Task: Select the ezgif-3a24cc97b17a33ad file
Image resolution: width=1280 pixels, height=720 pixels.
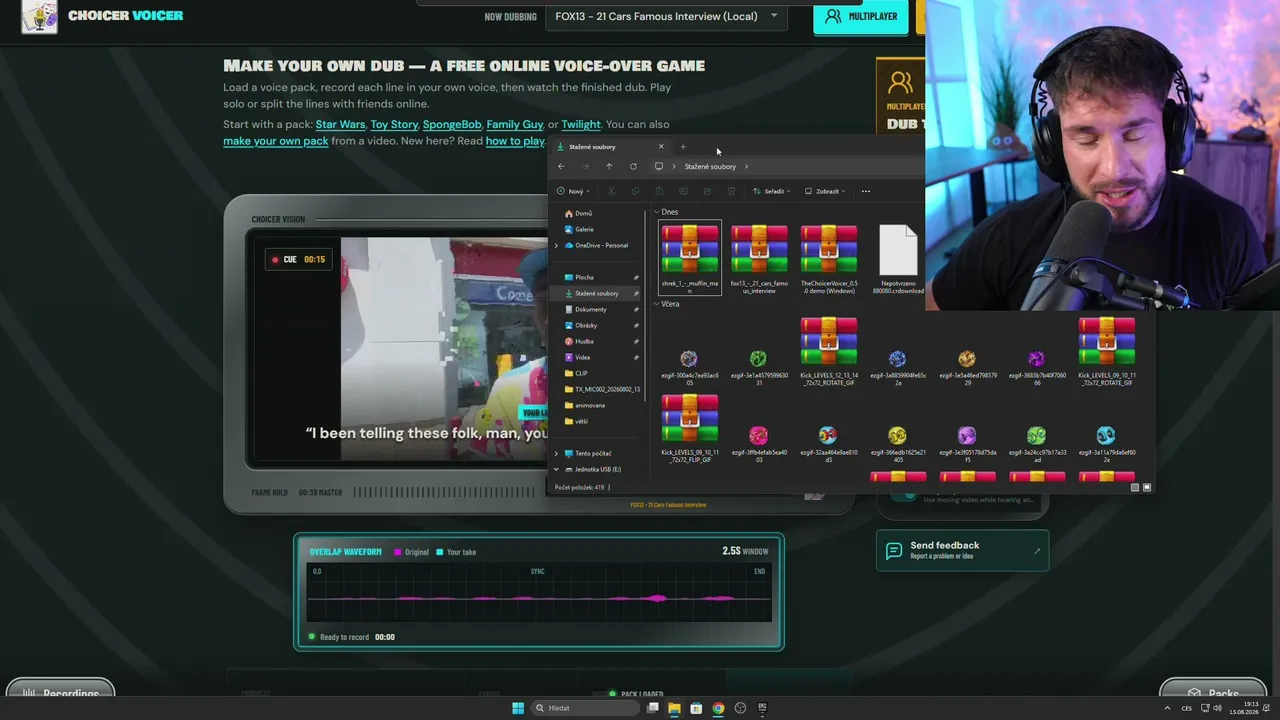Action: (1037, 444)
